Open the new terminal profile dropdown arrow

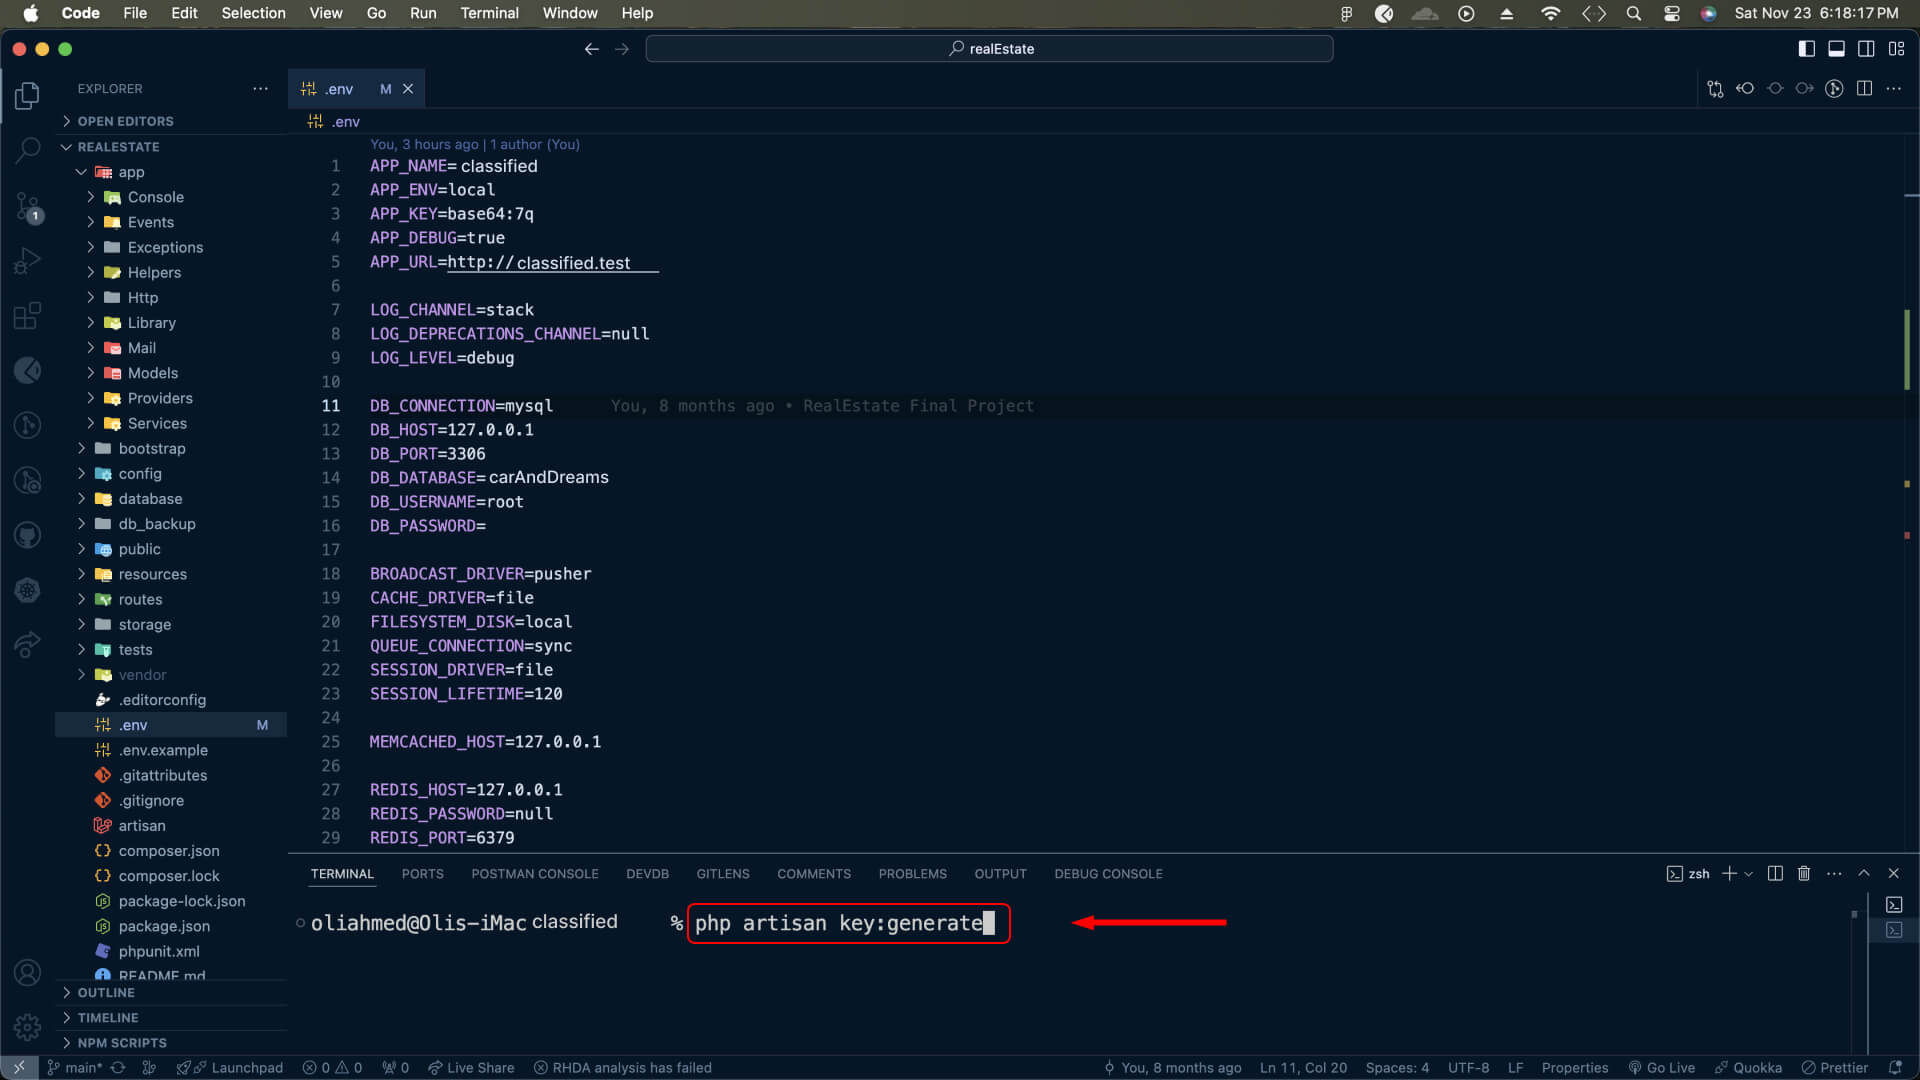pos(1749,873)
